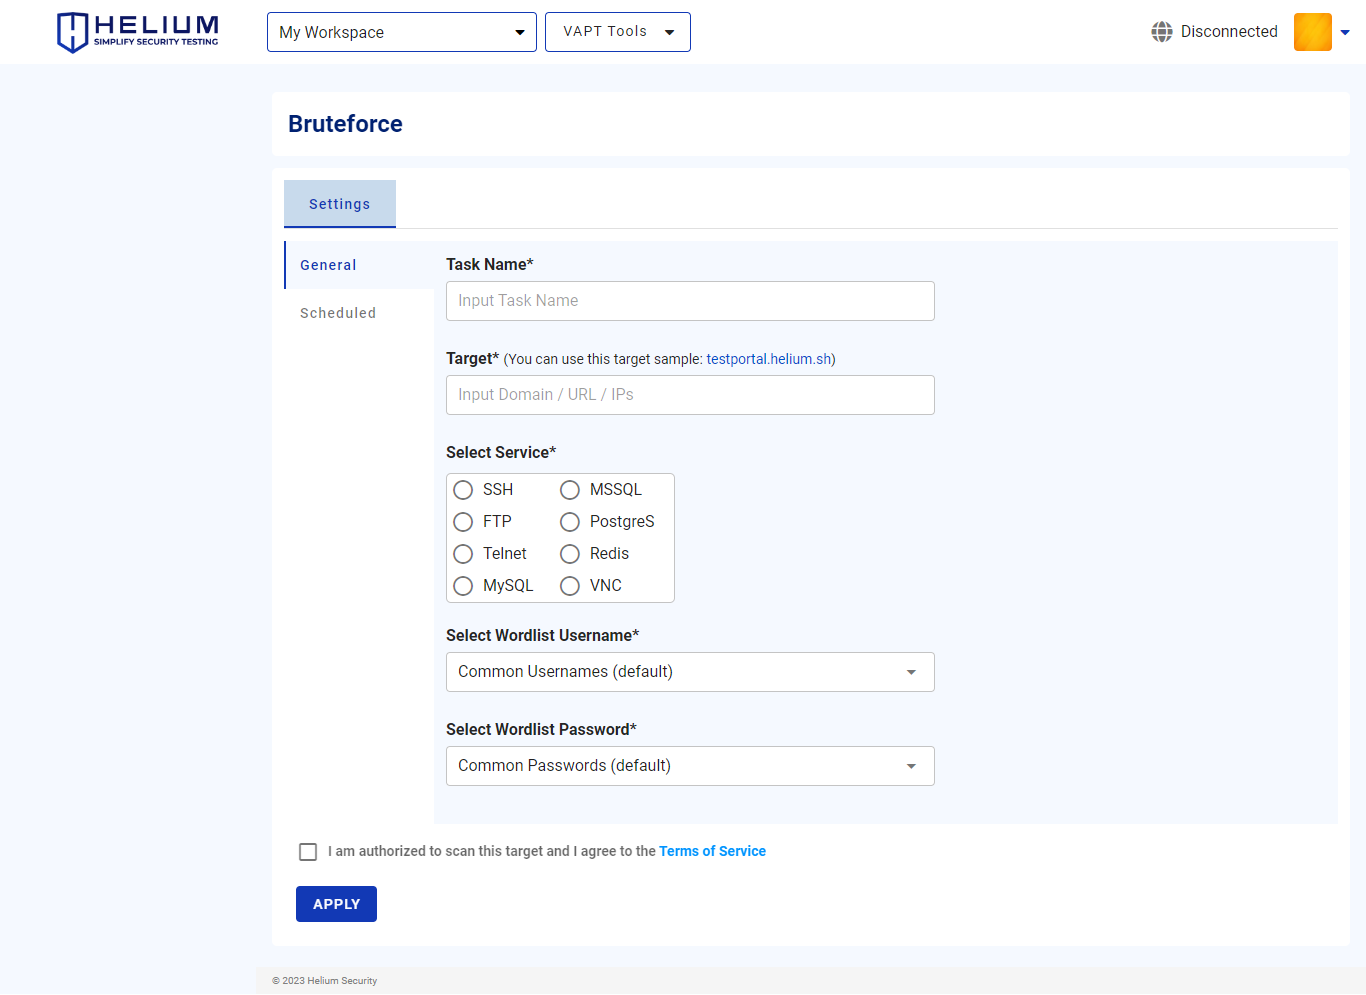This screenshot has width=1366, height=995.
Task: Tick the authorization agreement checkbox
Action: (308, 852)
